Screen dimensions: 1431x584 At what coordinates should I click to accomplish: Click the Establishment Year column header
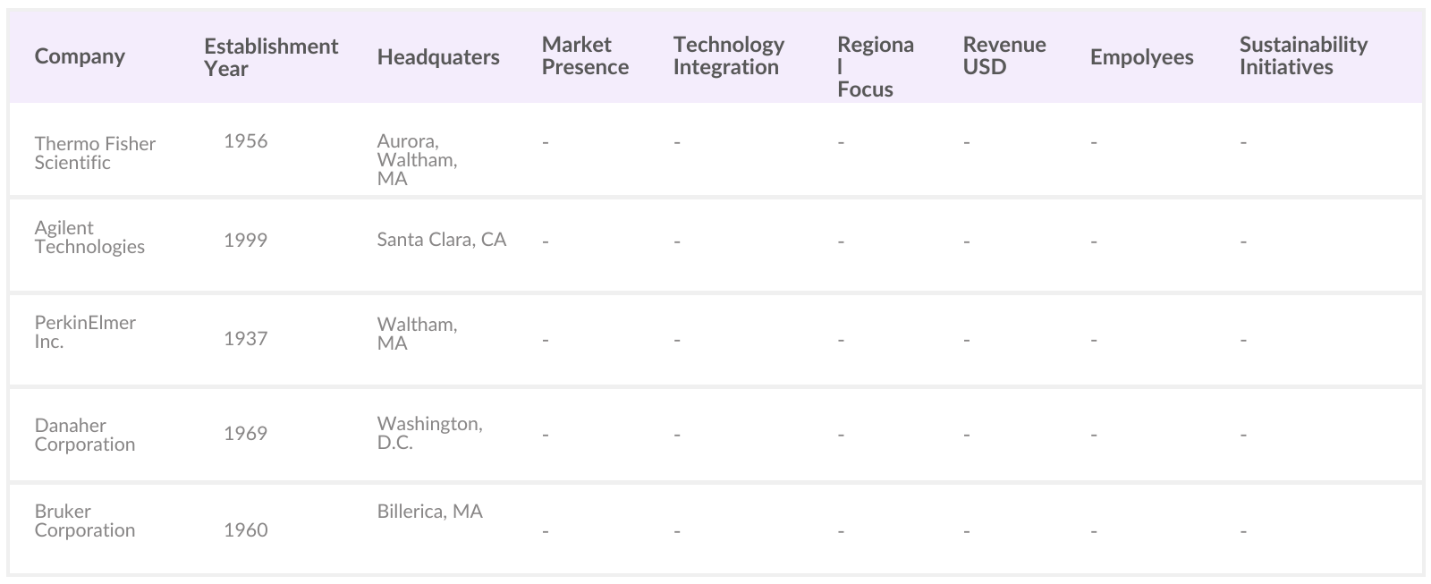(271, 57)
